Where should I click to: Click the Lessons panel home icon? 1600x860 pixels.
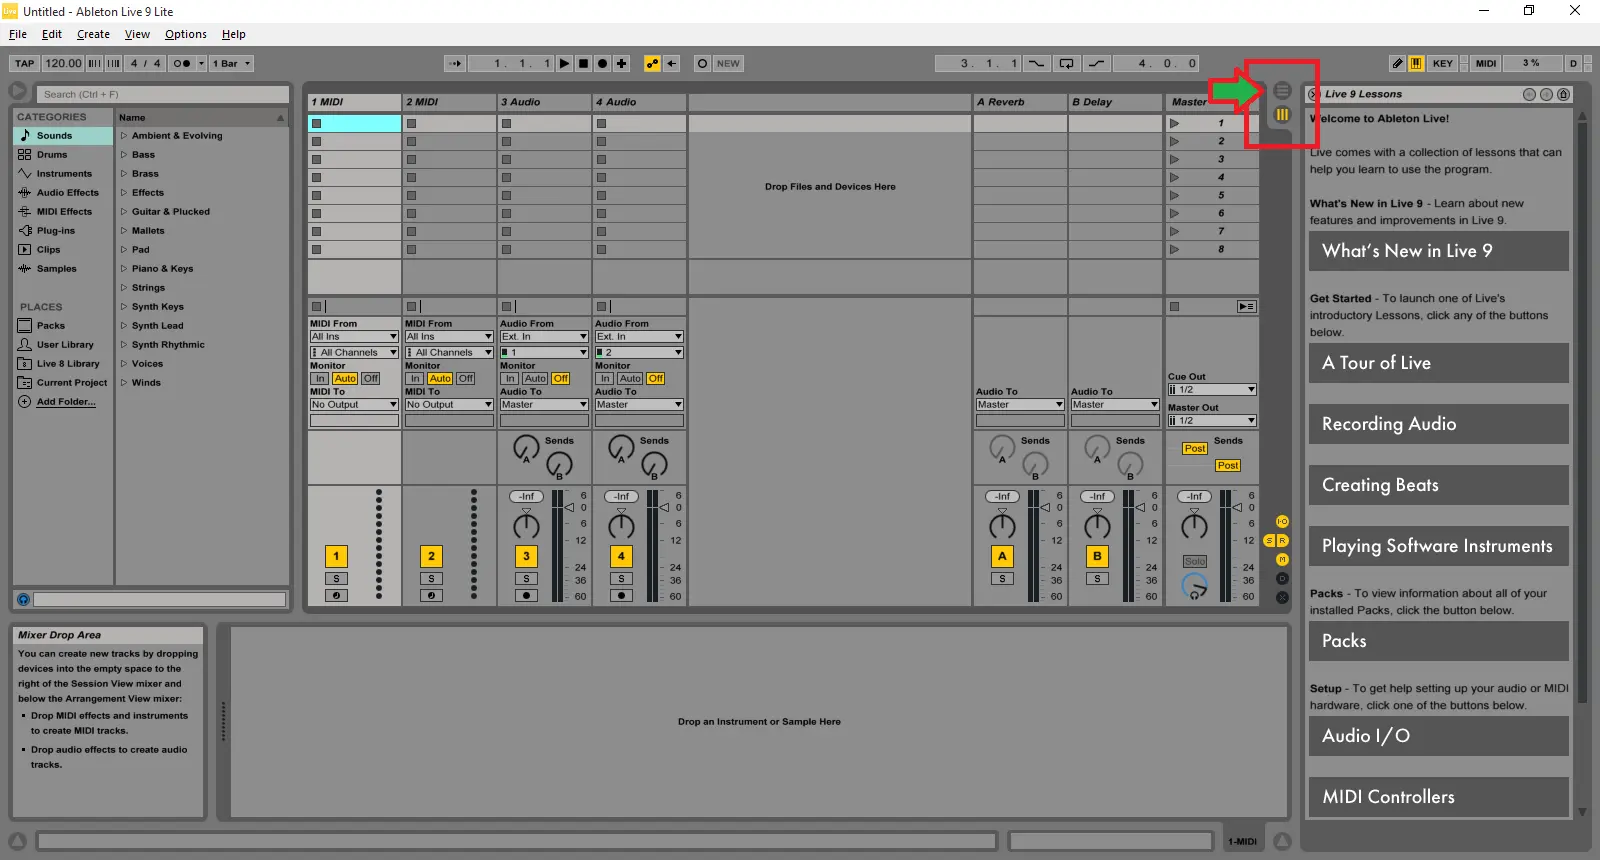click(1563, 94)
